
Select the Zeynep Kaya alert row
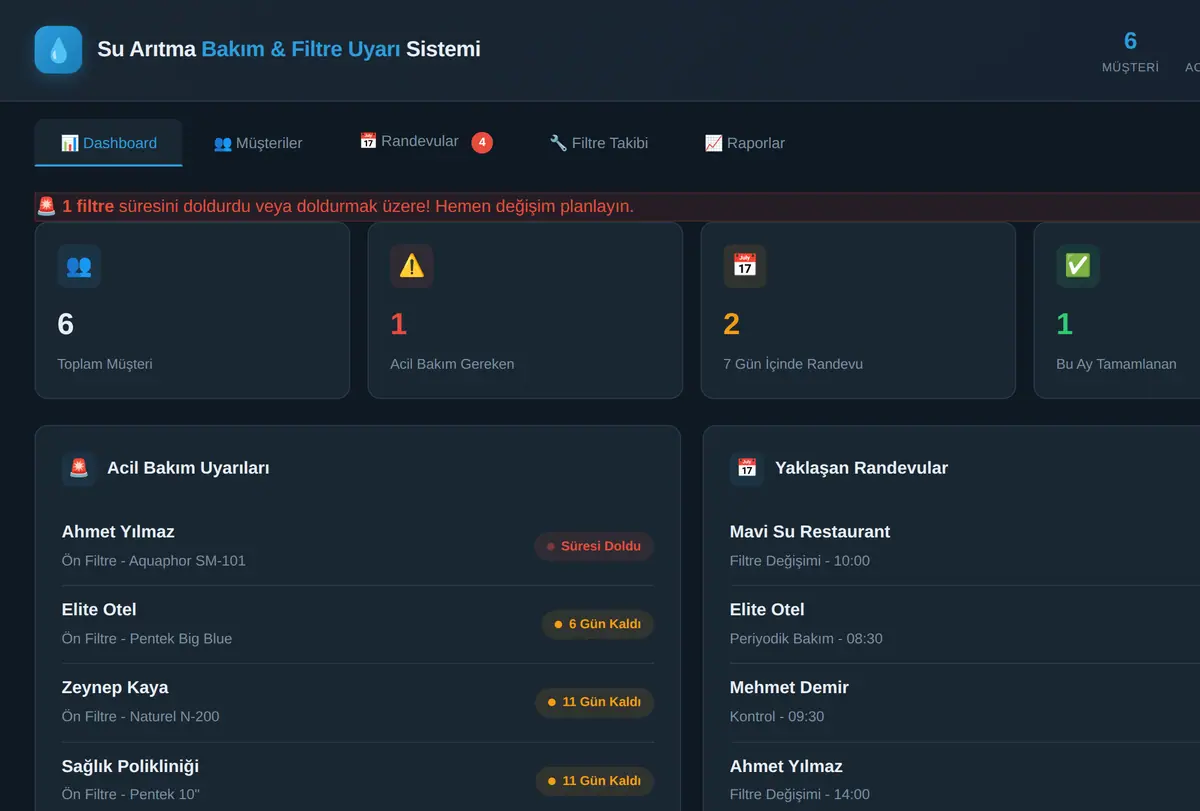(358, 702)
